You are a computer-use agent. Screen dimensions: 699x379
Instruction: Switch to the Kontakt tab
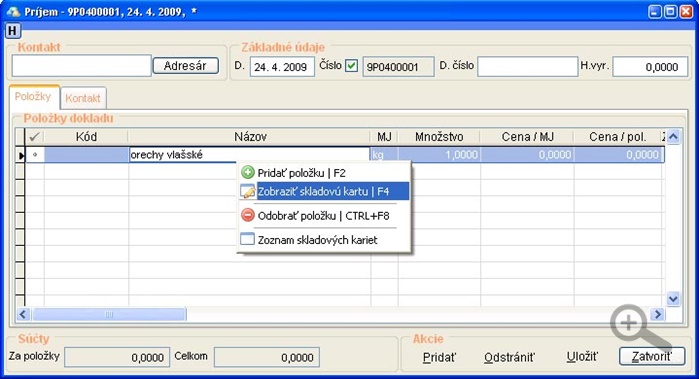coord(83,98)
